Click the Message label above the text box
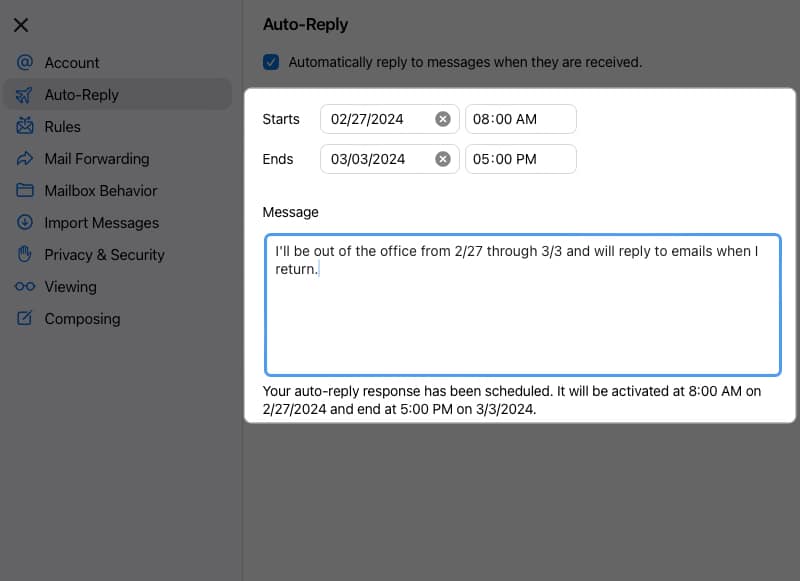Screen dimensions: 800x581 [x=290, y=212]
